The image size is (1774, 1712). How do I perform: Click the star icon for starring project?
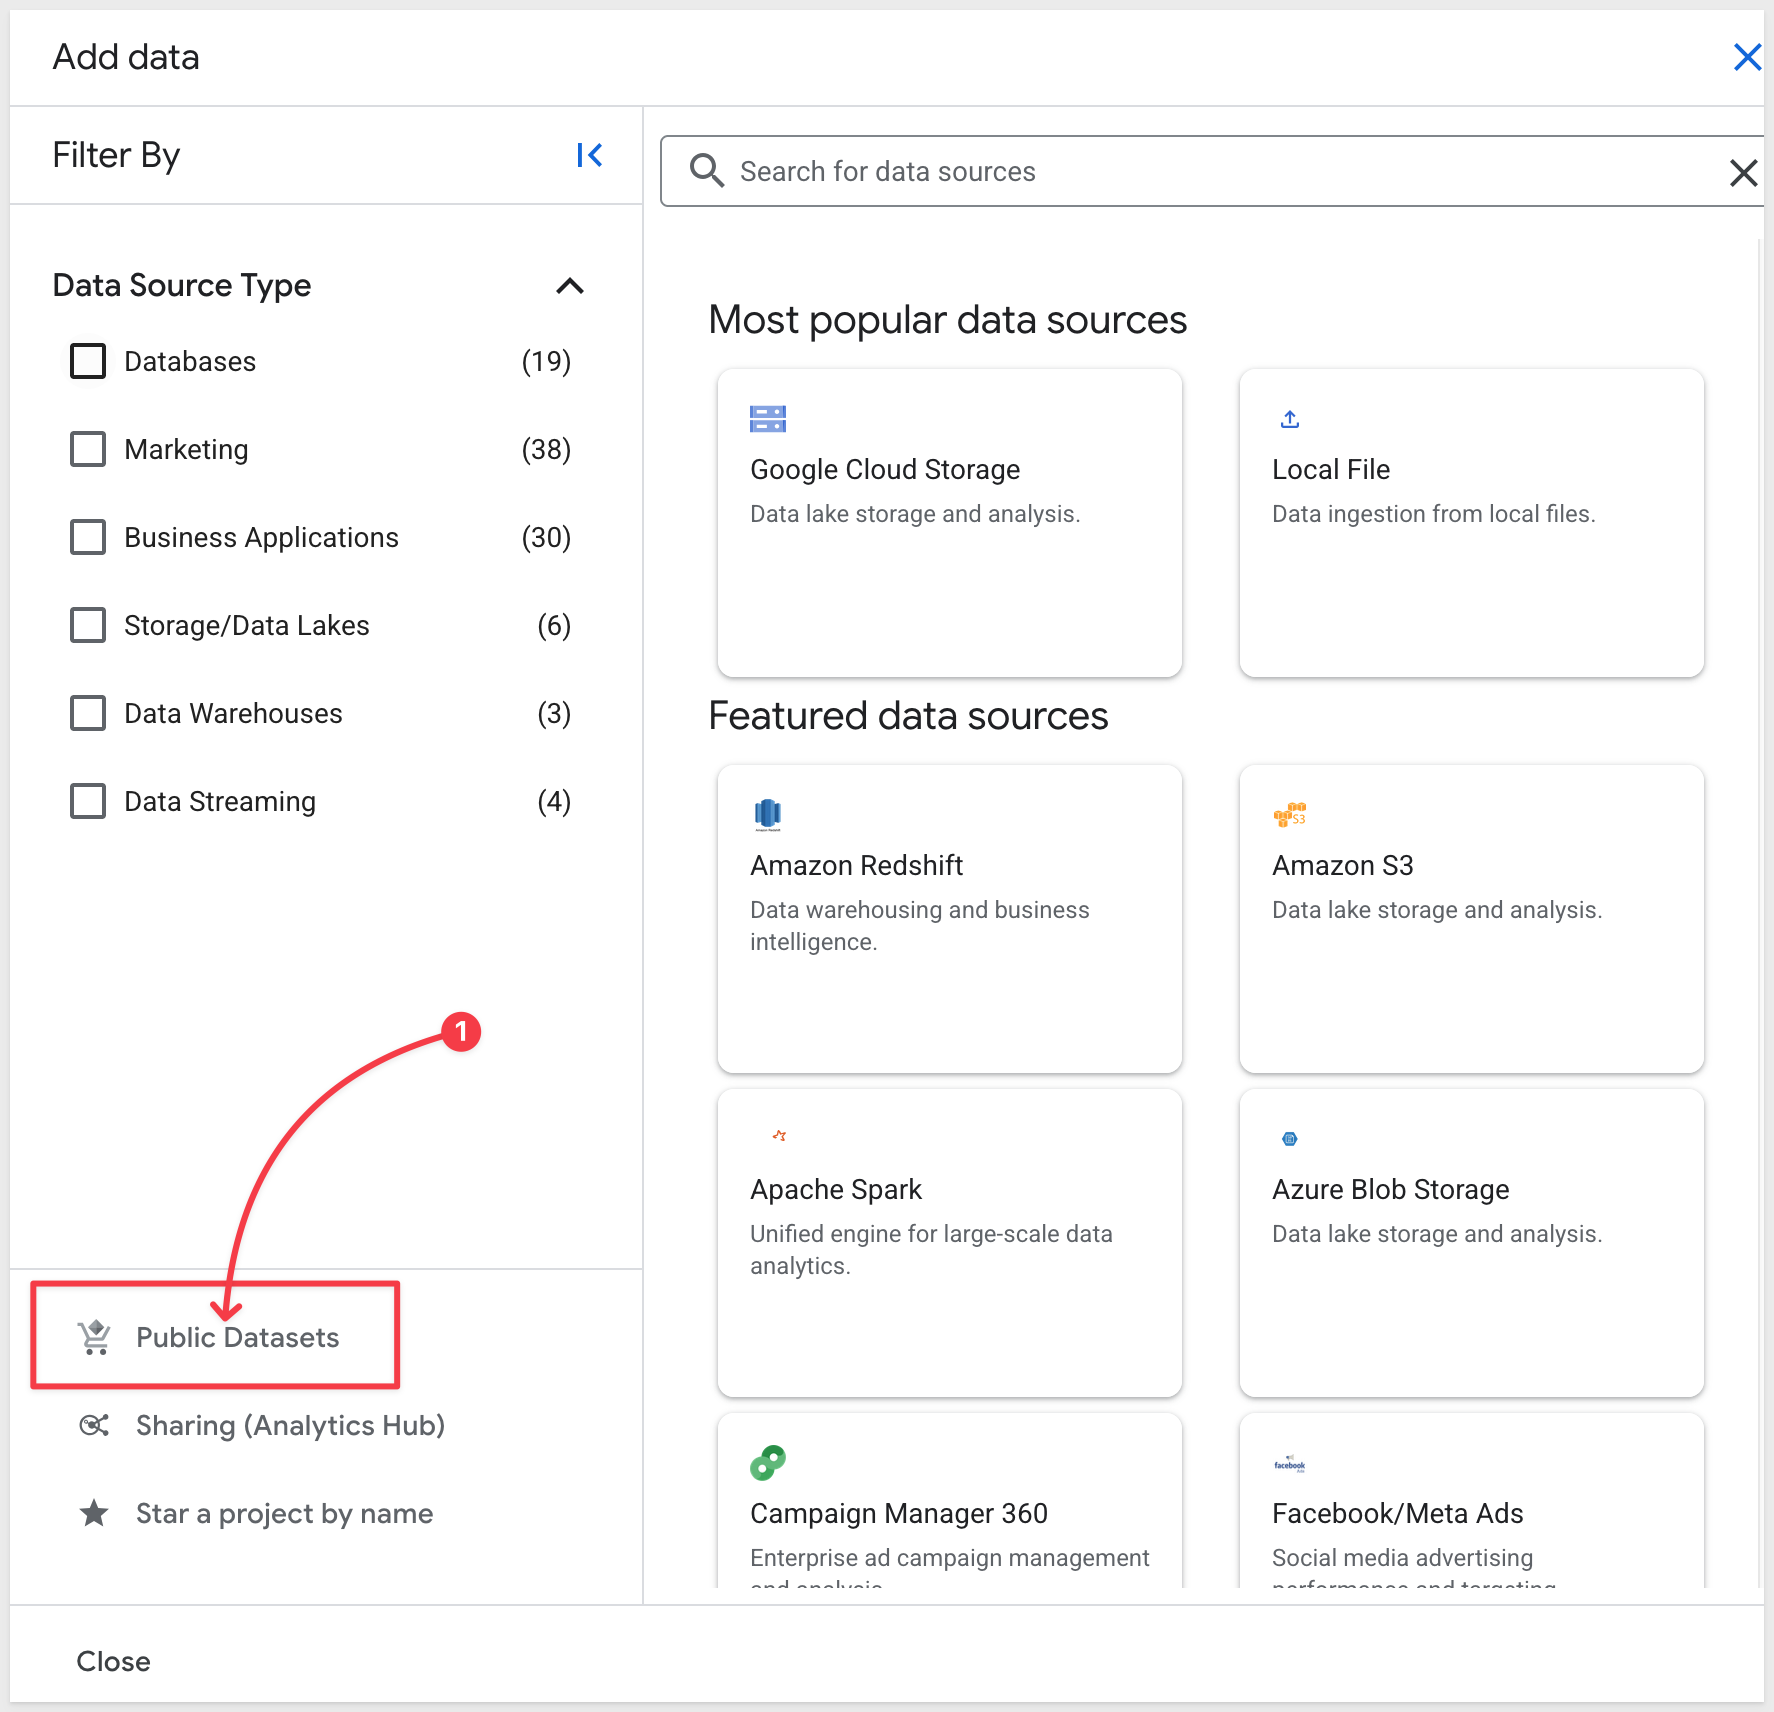94,1513
